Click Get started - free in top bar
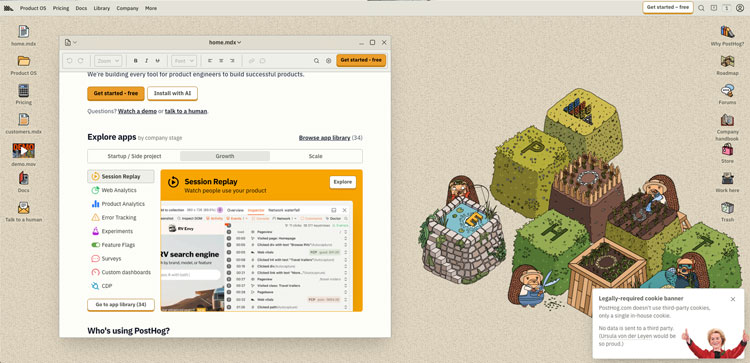The height and width of the screenshot is (363, 750). click(x=668, y=7)
